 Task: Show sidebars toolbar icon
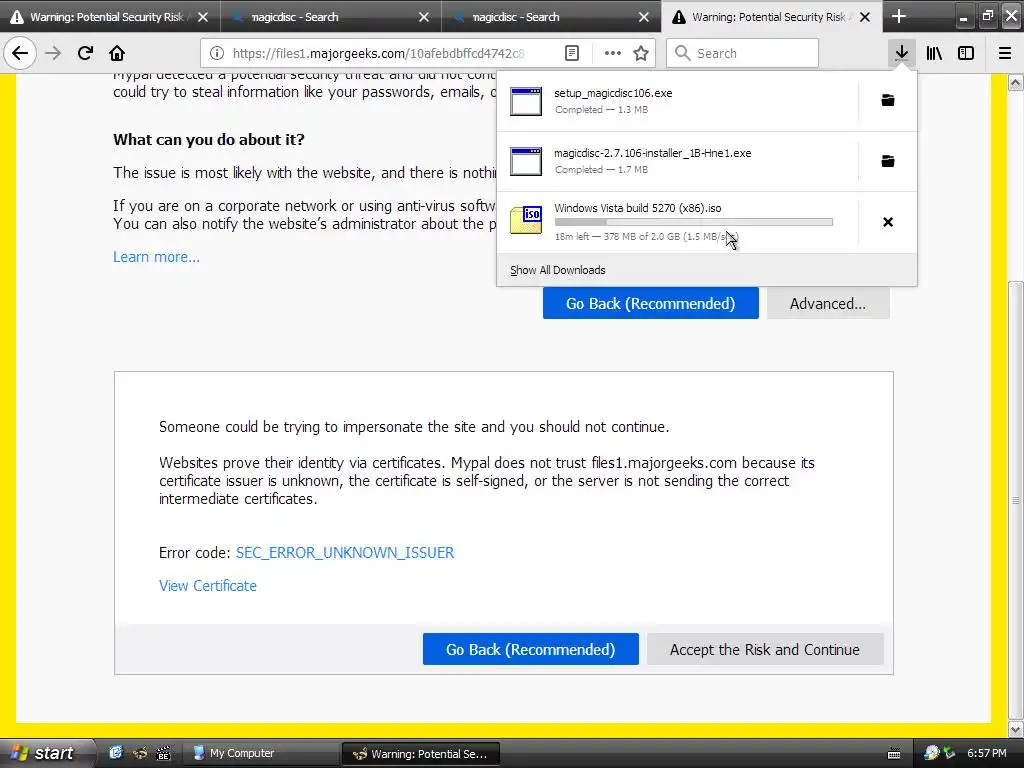[x=966, y=53]
